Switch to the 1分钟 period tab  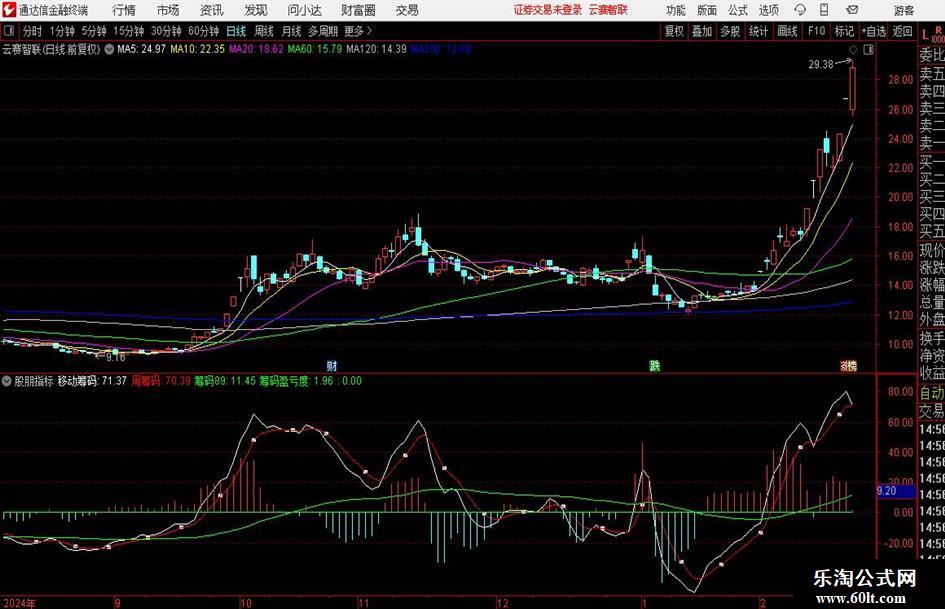click(61, 31)
